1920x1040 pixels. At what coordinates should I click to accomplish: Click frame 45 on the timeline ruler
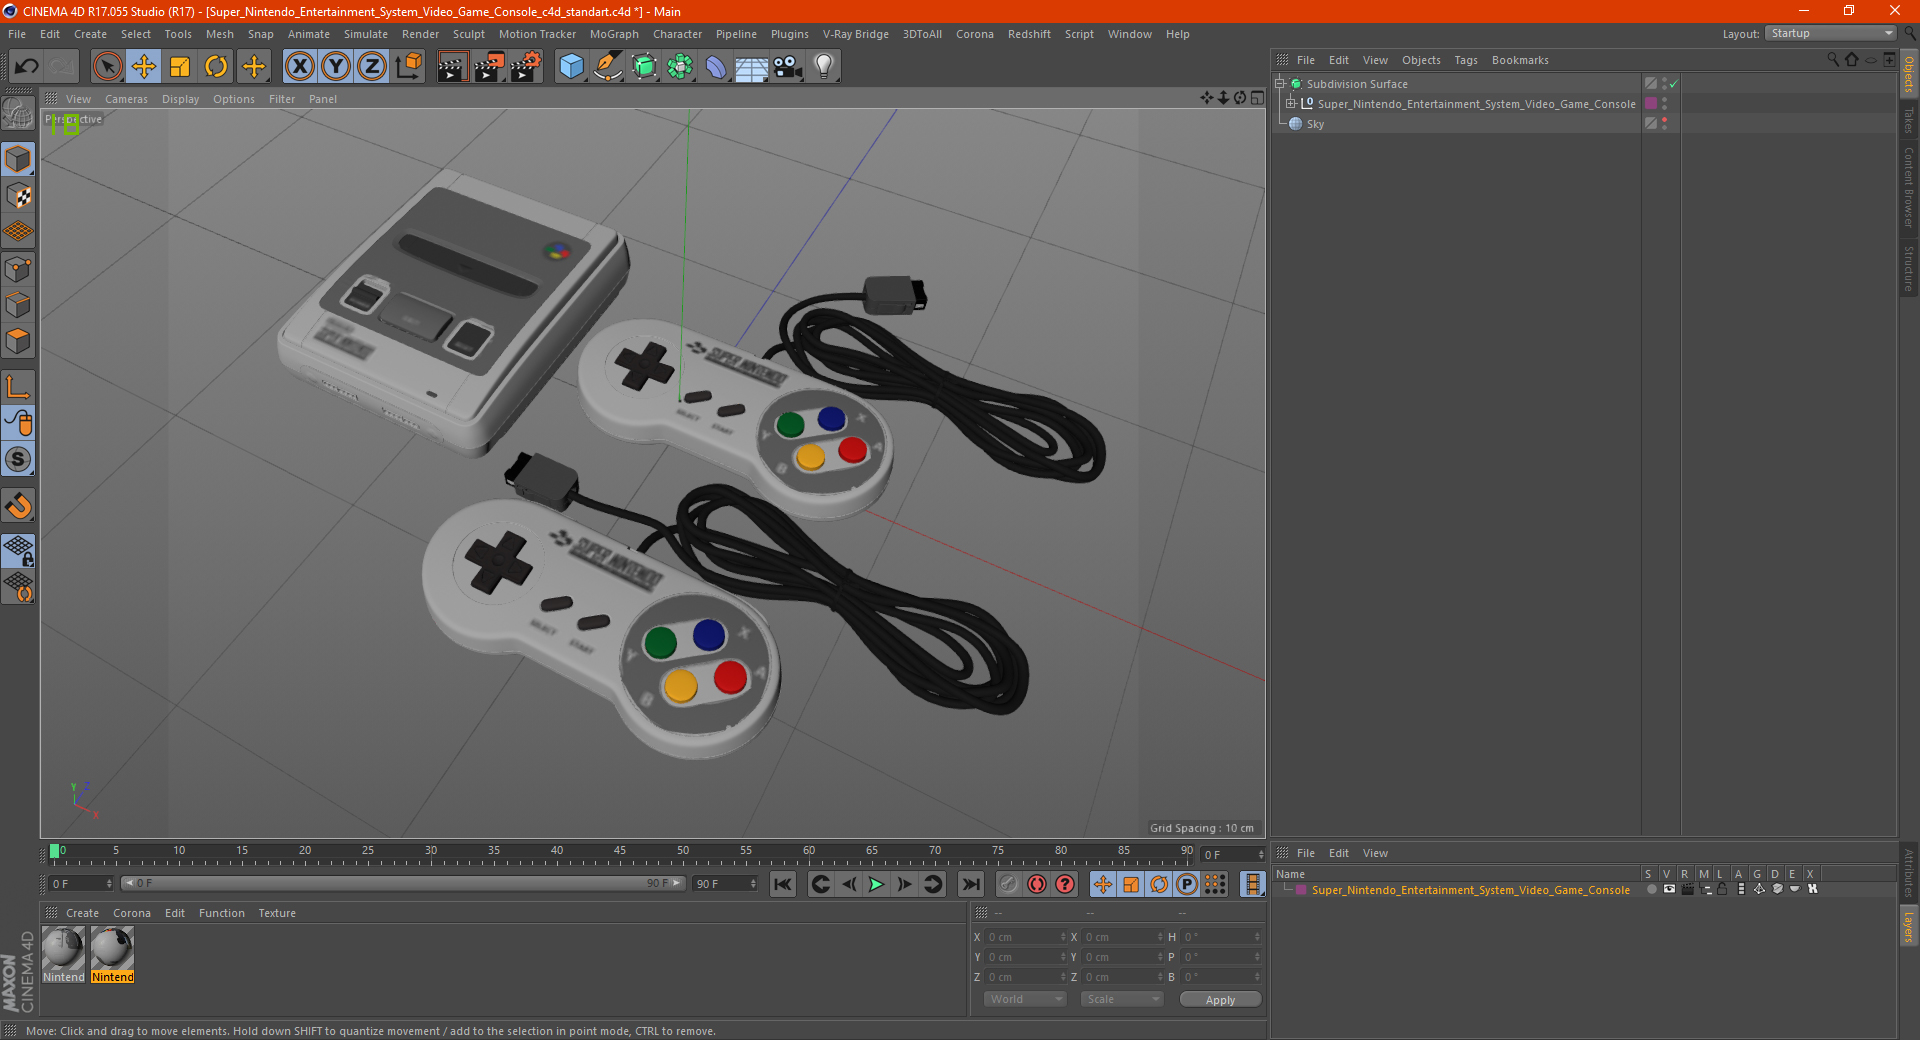pyautogui.click(x=620, y=853)
